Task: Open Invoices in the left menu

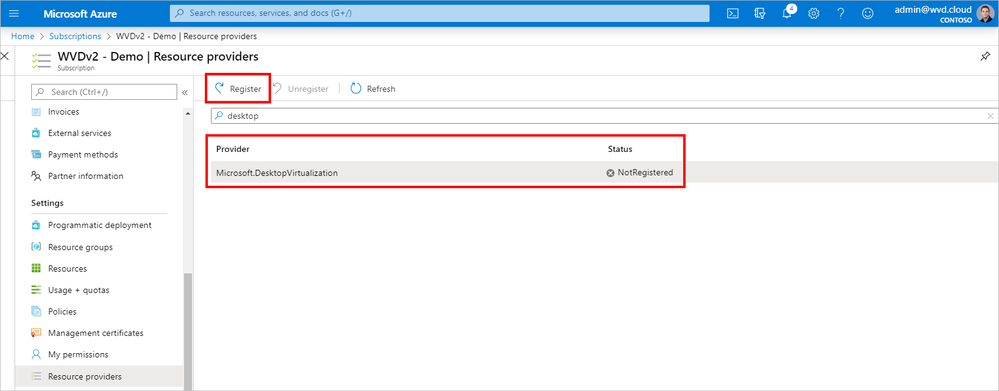Action: tap(64, 111)
